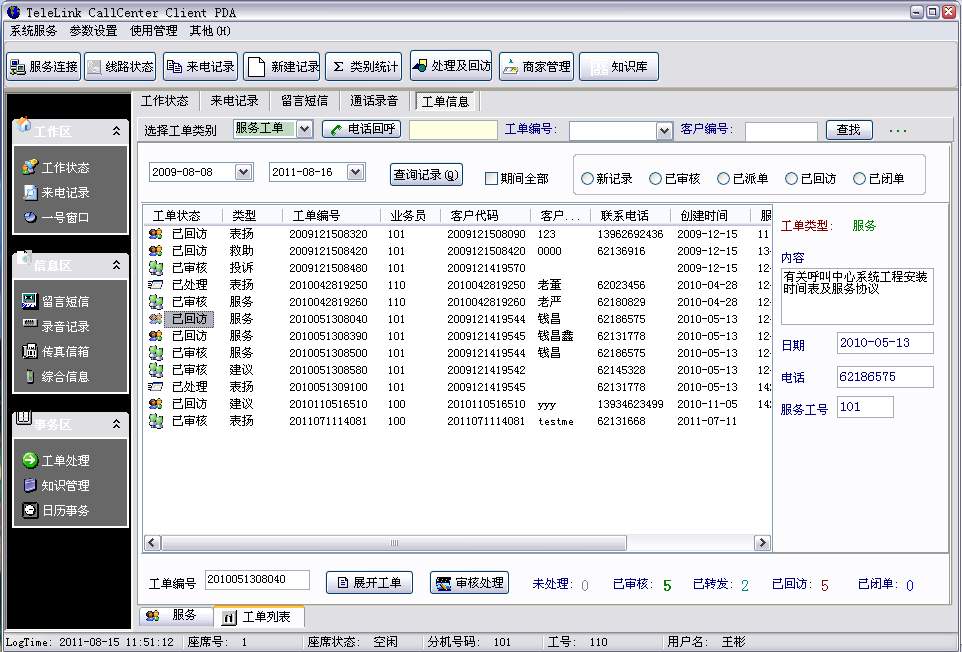Open the 选择工单类别 dropdown
This screenshot has height=652, width=962.
click(304, 129)
